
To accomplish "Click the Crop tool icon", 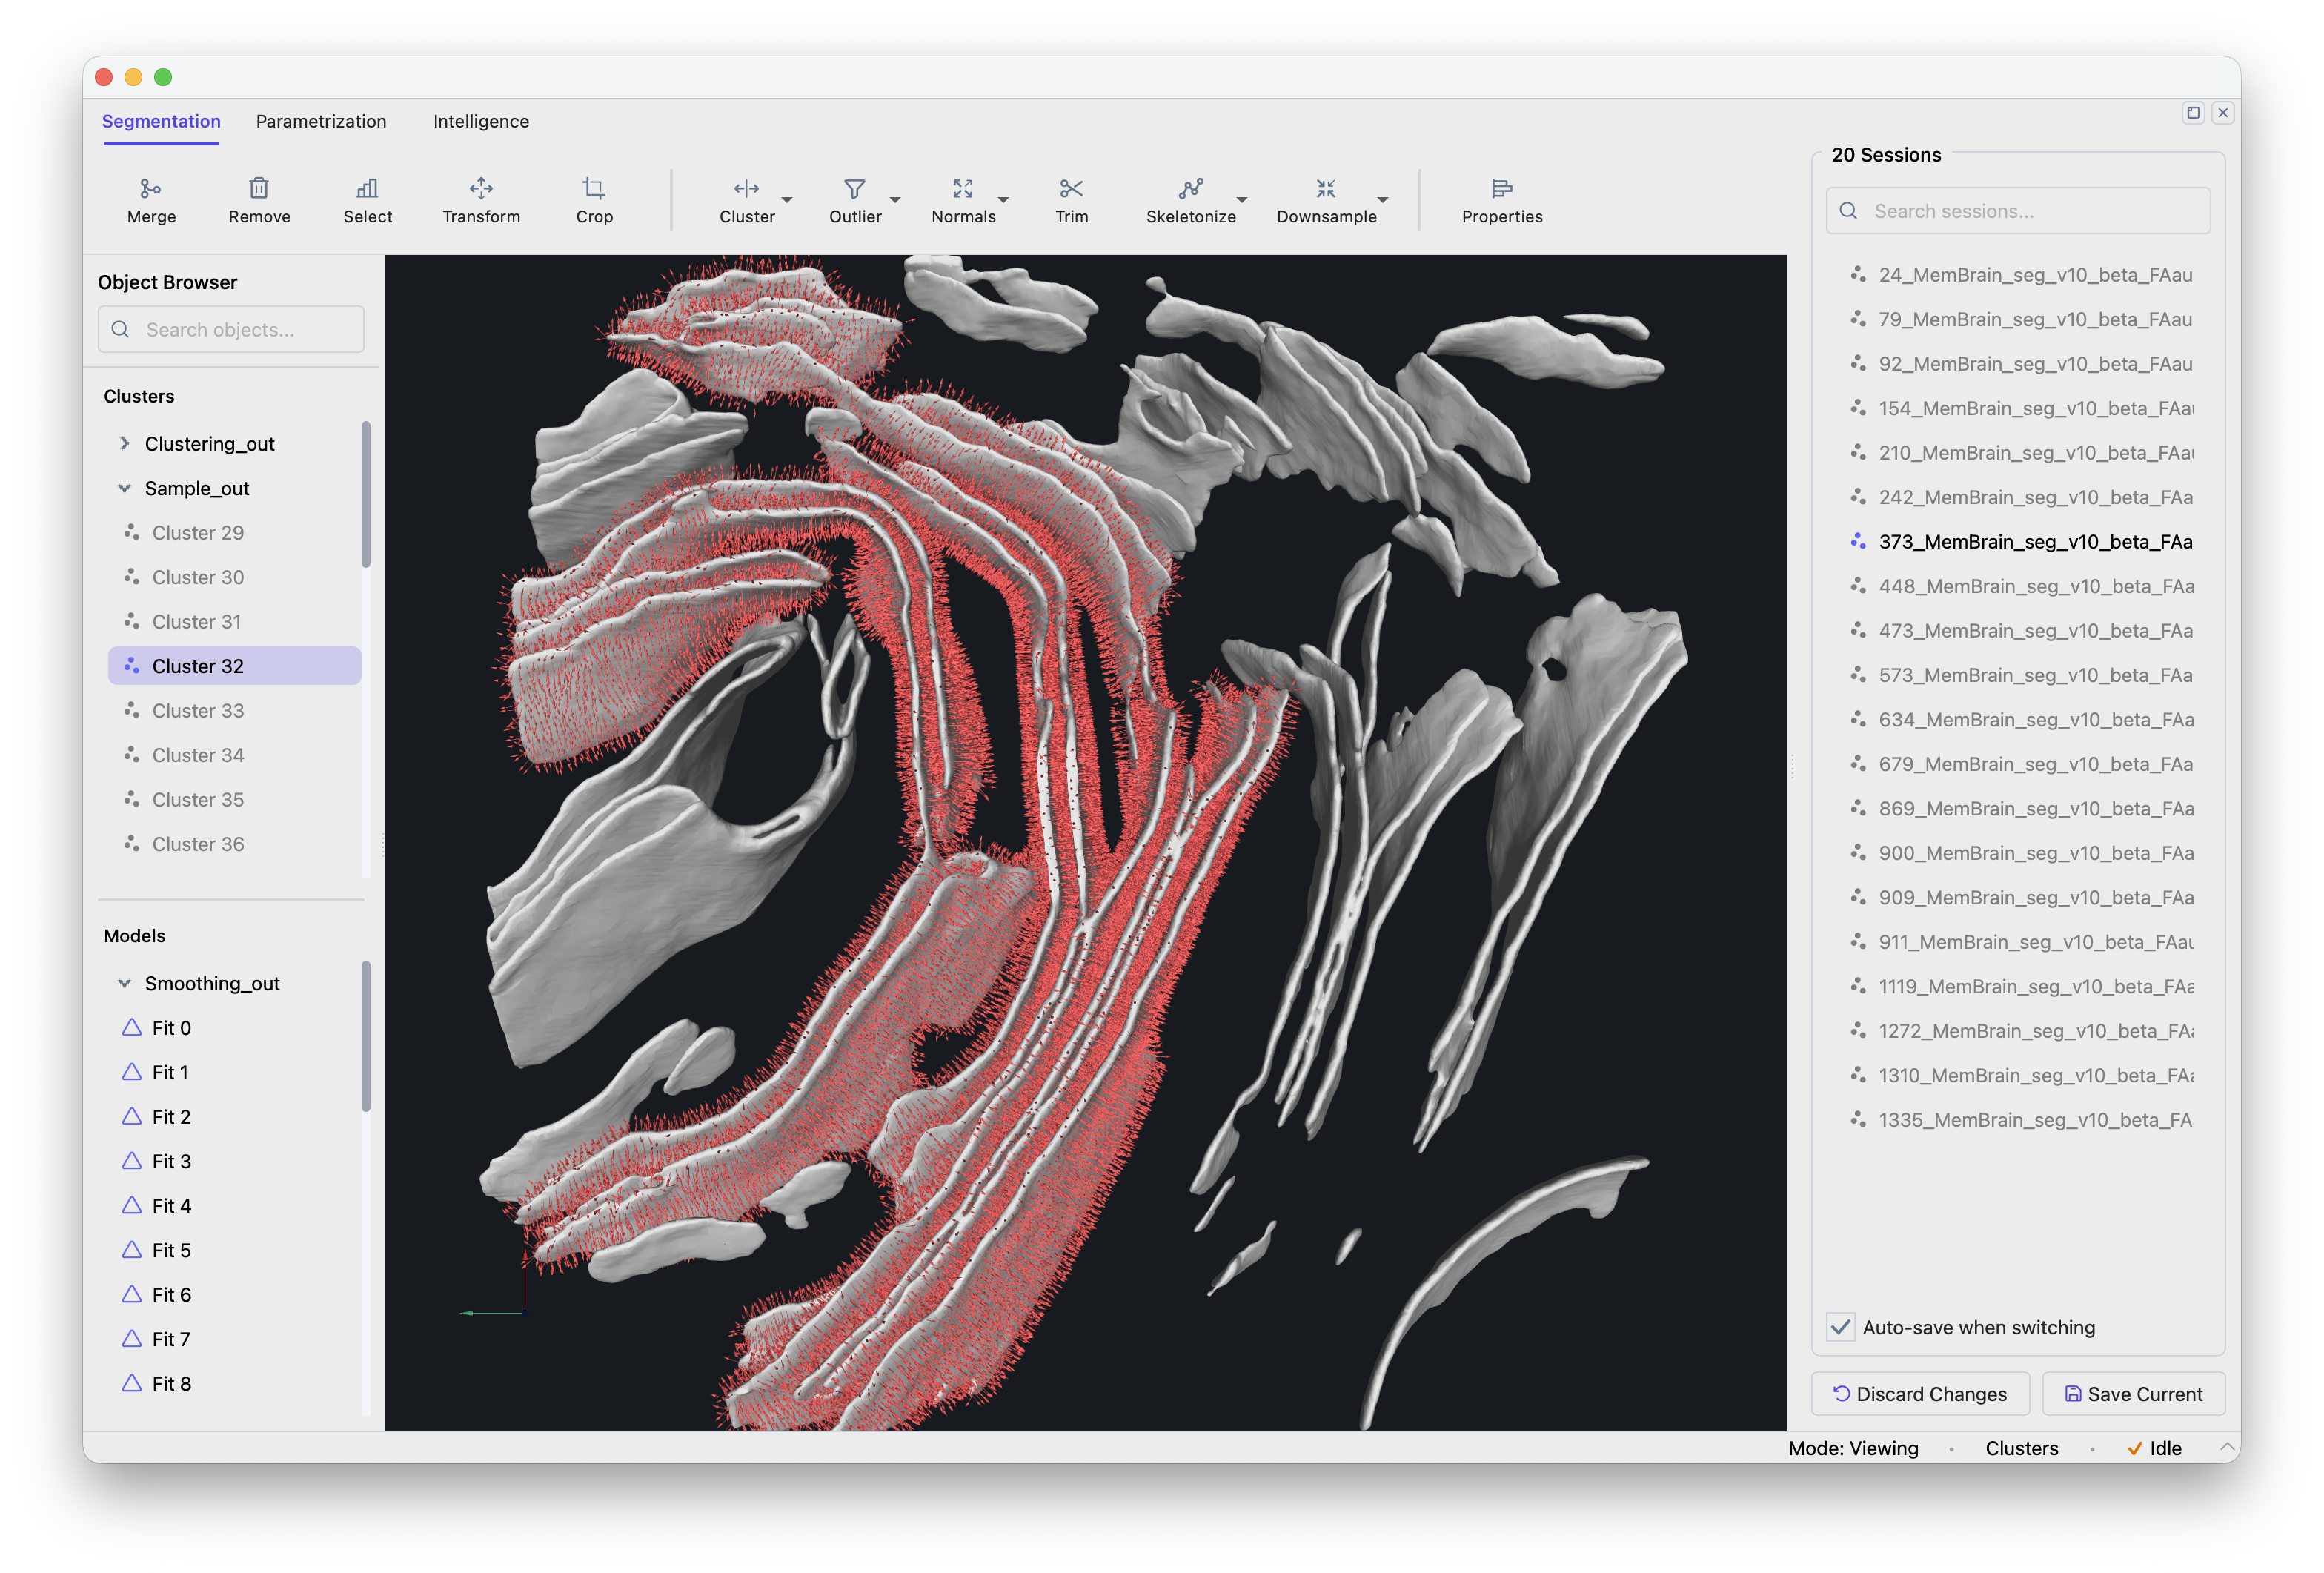I will pyautogui.click(x=594, y=189).
